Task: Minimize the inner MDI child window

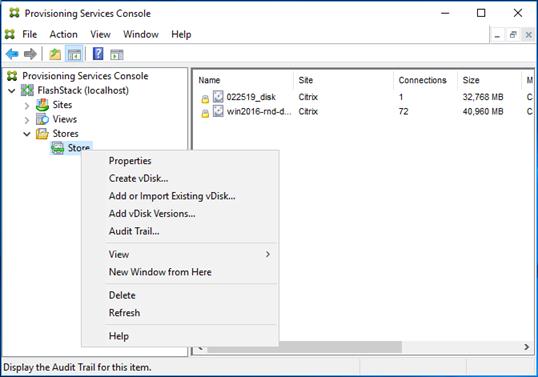Action: (x=498, y=35)
